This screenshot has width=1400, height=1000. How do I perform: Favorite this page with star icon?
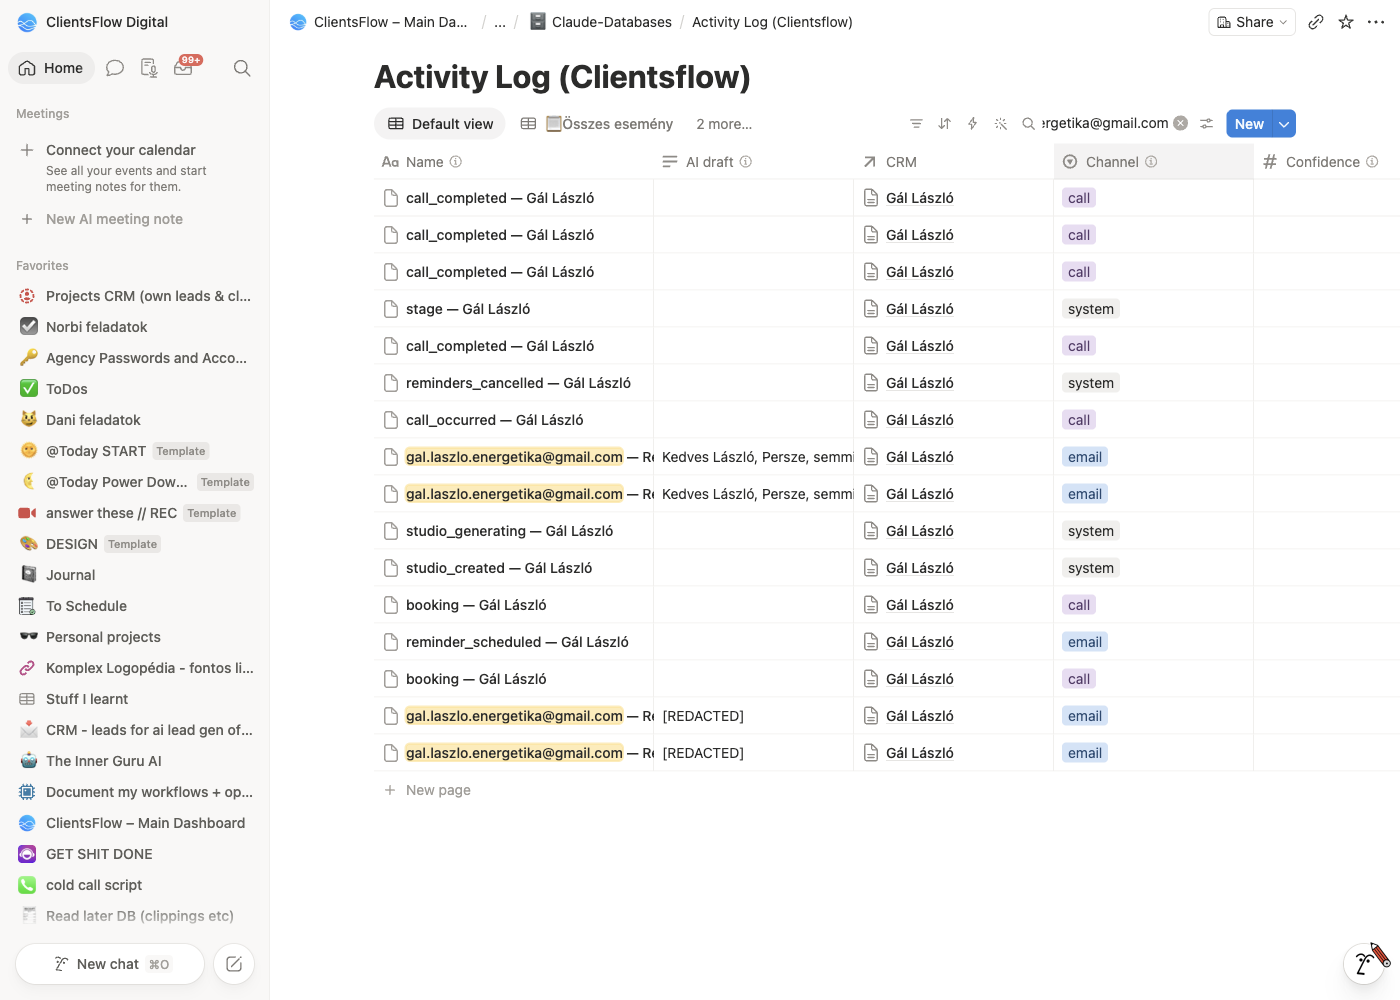coord(1346,22)
